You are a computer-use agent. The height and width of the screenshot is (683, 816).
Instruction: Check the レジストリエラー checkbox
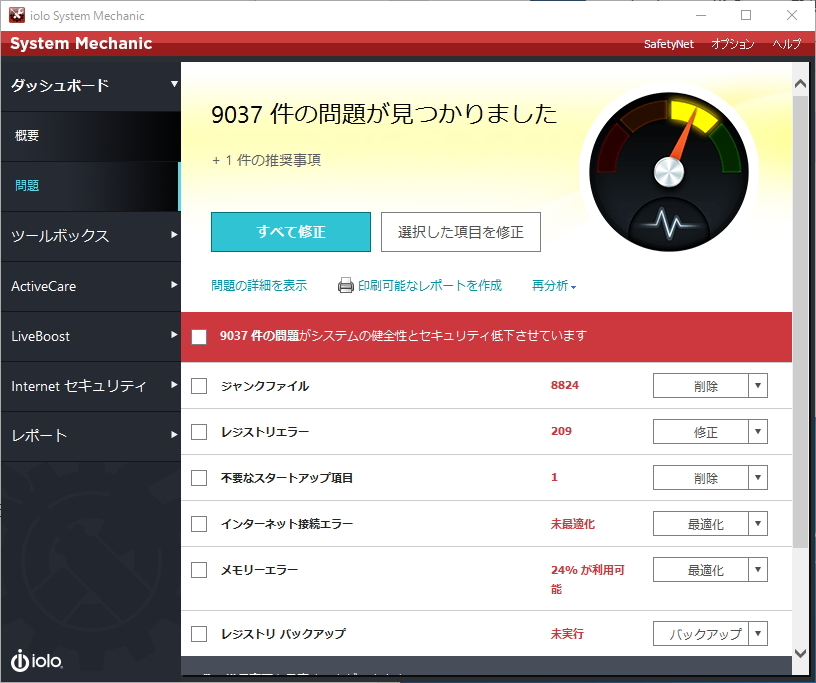click(x=199, y=432)
